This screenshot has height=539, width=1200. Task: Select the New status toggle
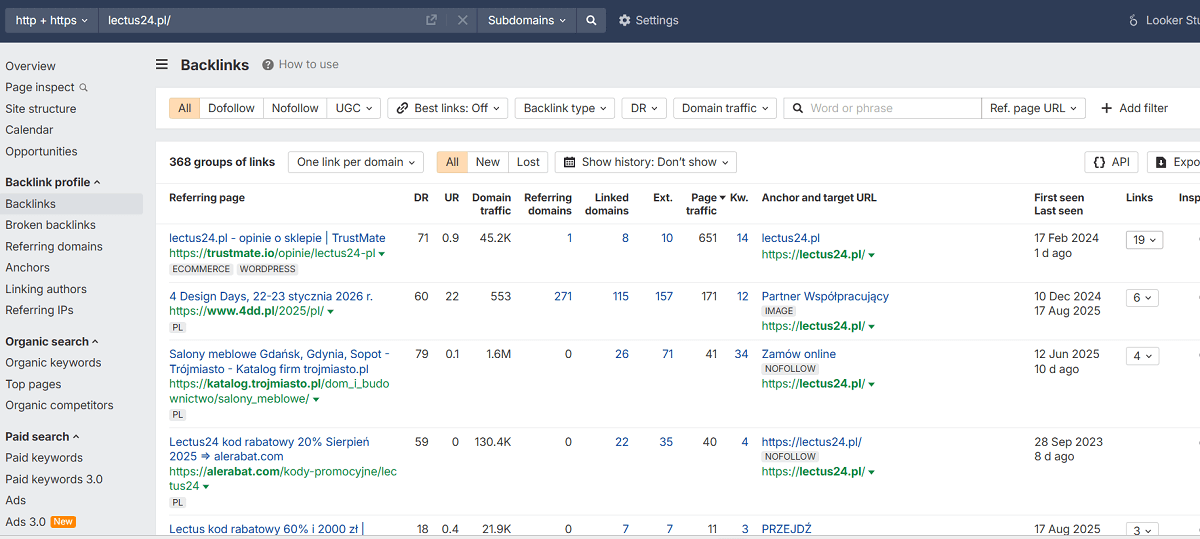click(x=488, y=162)
